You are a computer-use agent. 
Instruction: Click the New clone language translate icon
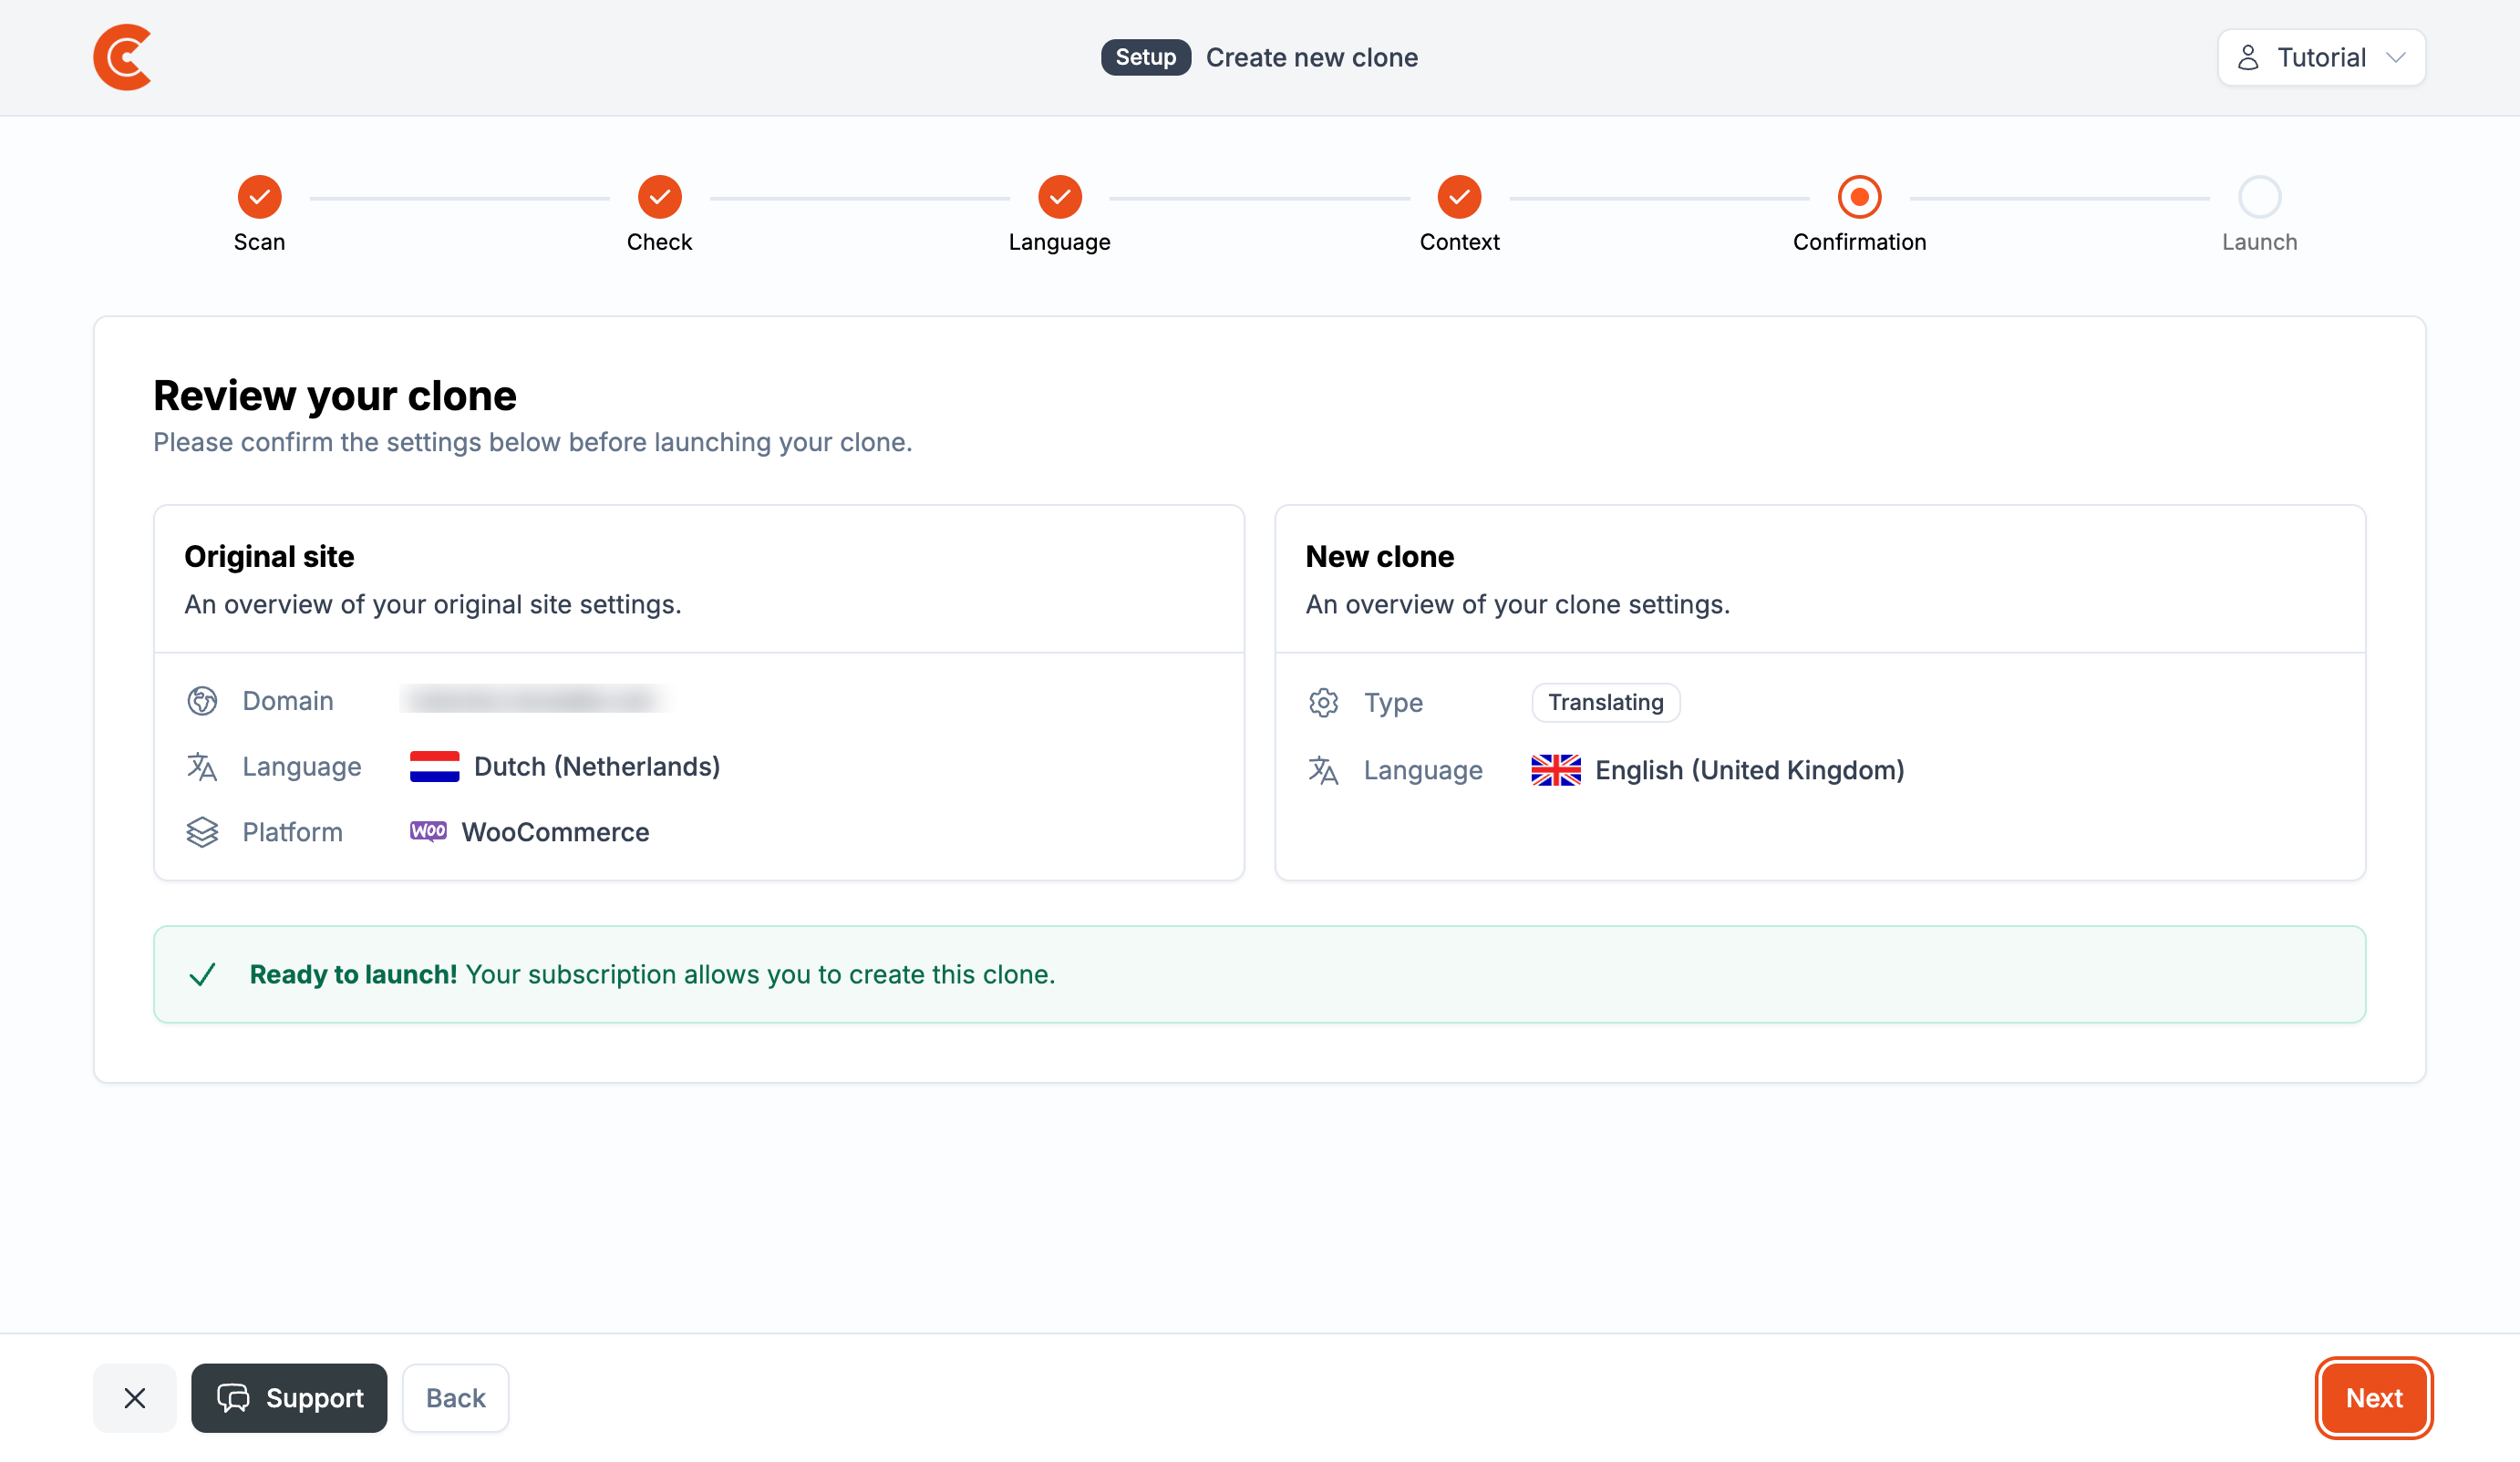click(1323, 770)
